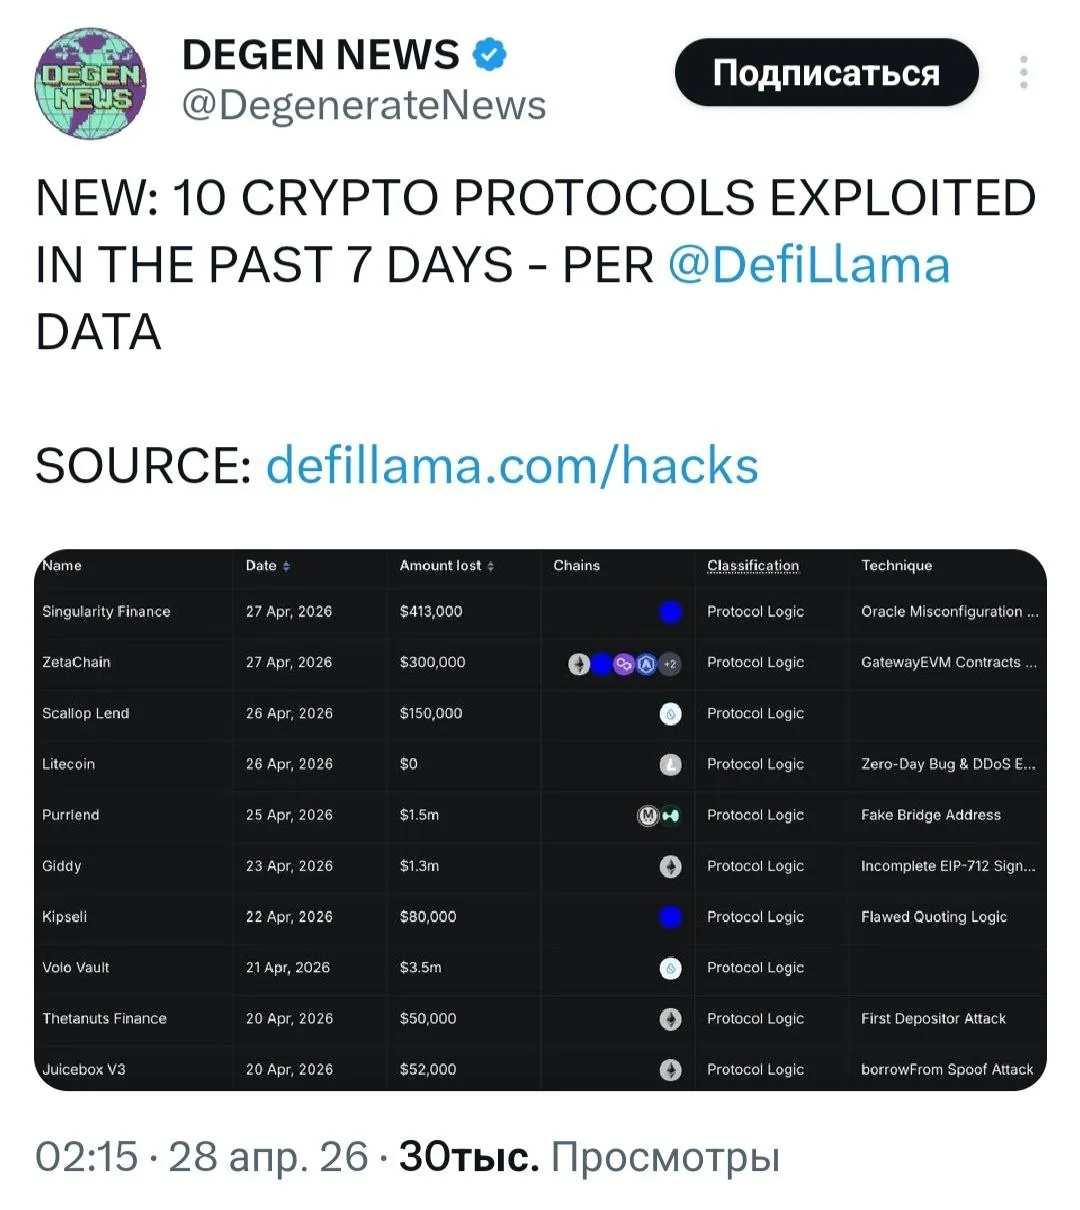This screenshot has width=1080, height=1210.
Task: Click the '+2' extra chains badge on ZetaChain
Action: (x=669, y=663)
